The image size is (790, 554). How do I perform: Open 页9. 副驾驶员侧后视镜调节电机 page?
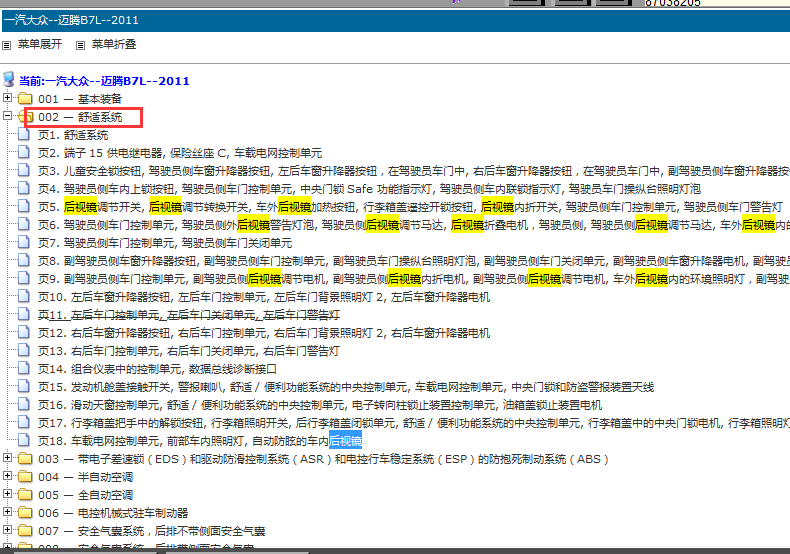click(414, 279)
